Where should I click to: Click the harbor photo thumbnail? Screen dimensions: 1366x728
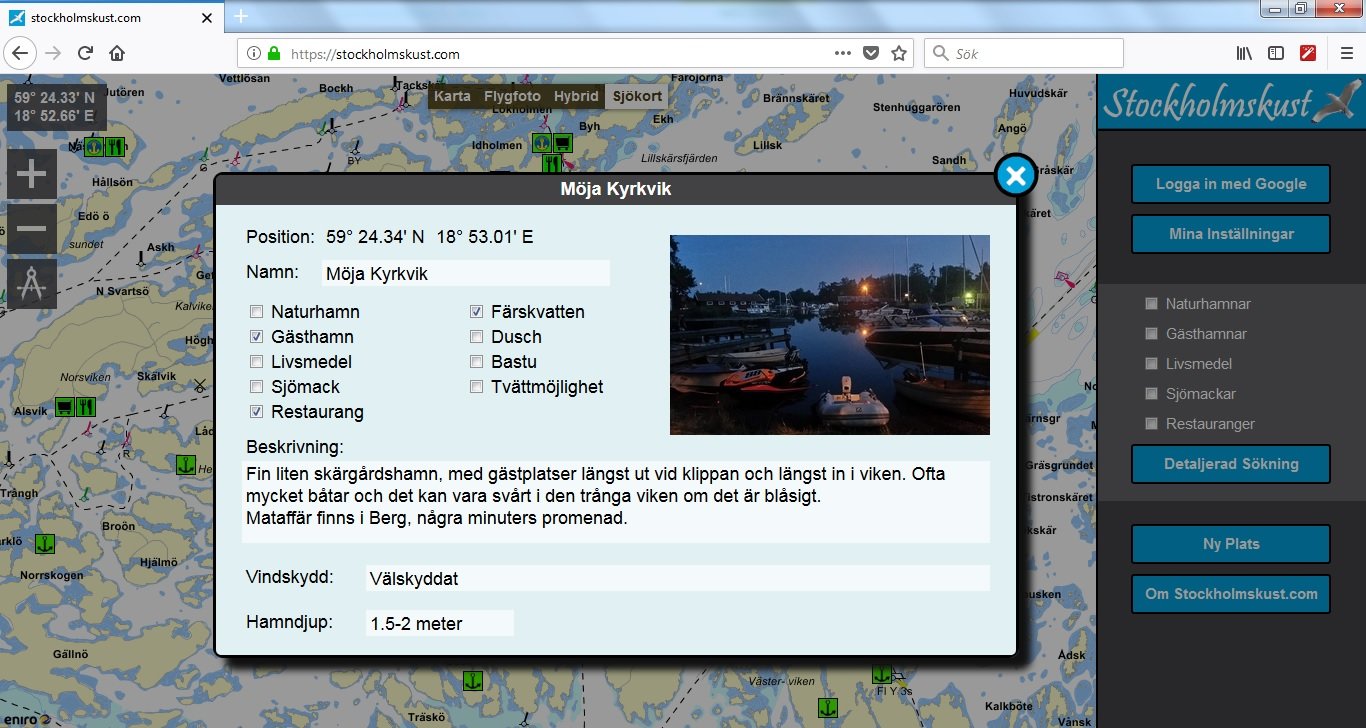point(829,334)
